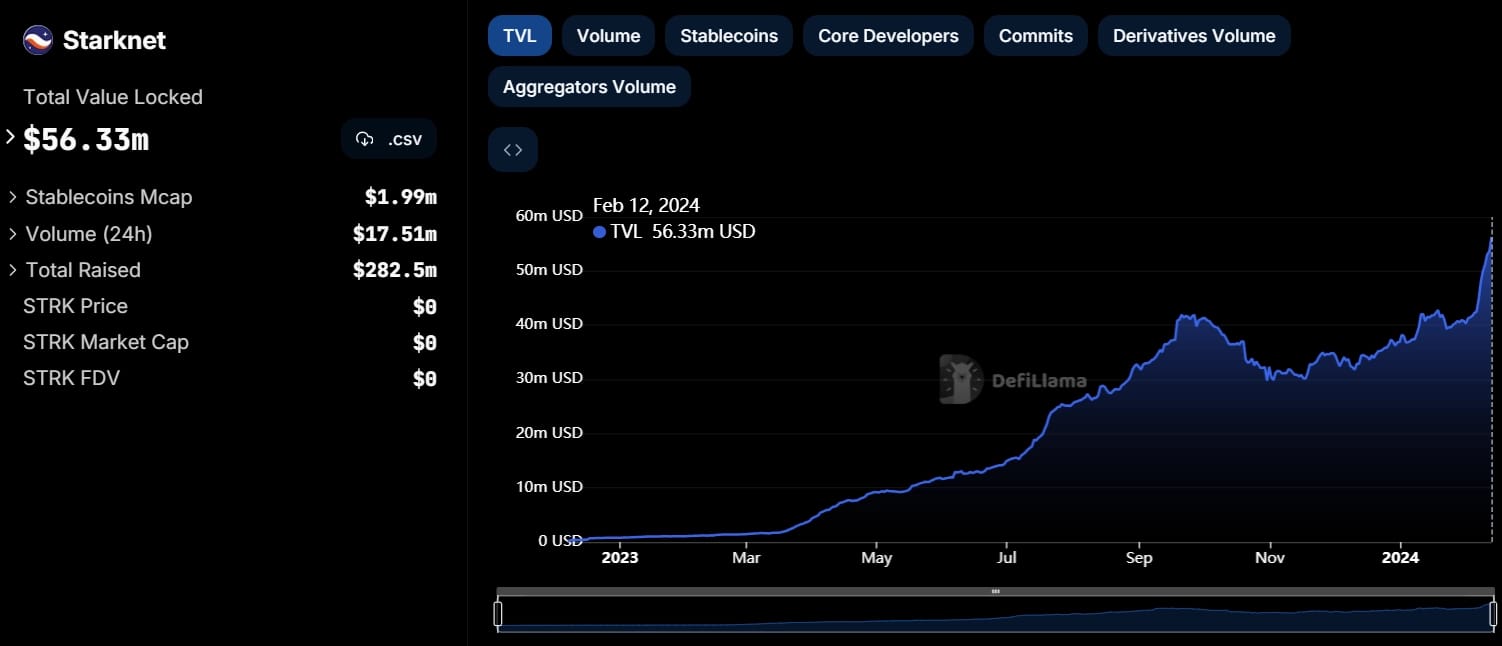
Task: Expand the Total Raised row
Action: (x=13, y=270)
